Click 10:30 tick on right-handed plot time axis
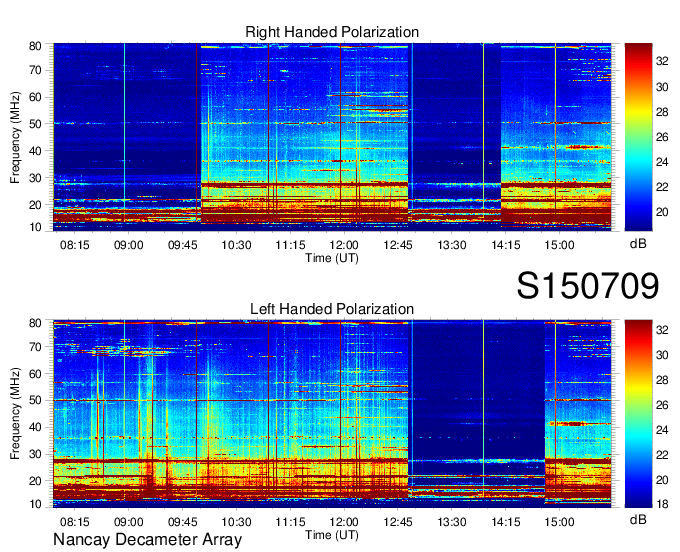This screenshot has width=680, height=552. click(236, 245)
